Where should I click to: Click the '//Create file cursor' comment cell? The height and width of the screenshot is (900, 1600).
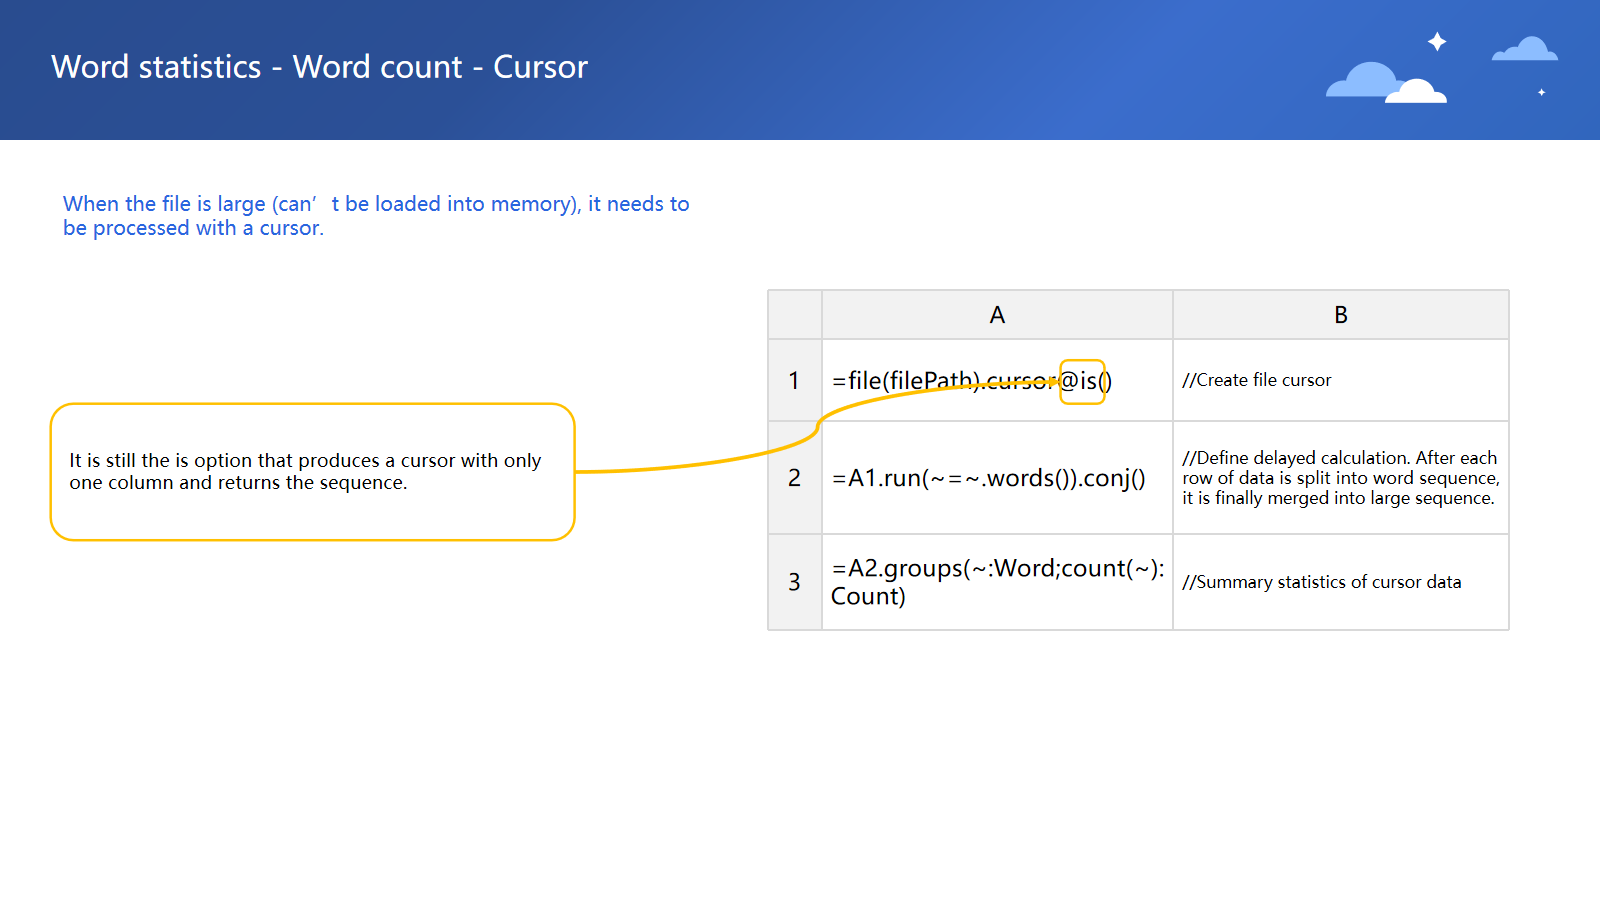point(1340,381)
